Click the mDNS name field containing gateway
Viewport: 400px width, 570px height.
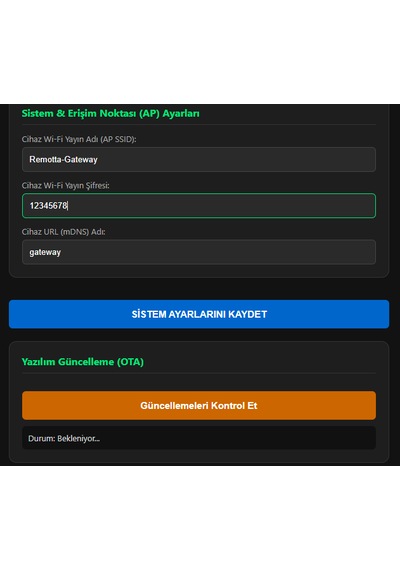(x=199, y=252)
